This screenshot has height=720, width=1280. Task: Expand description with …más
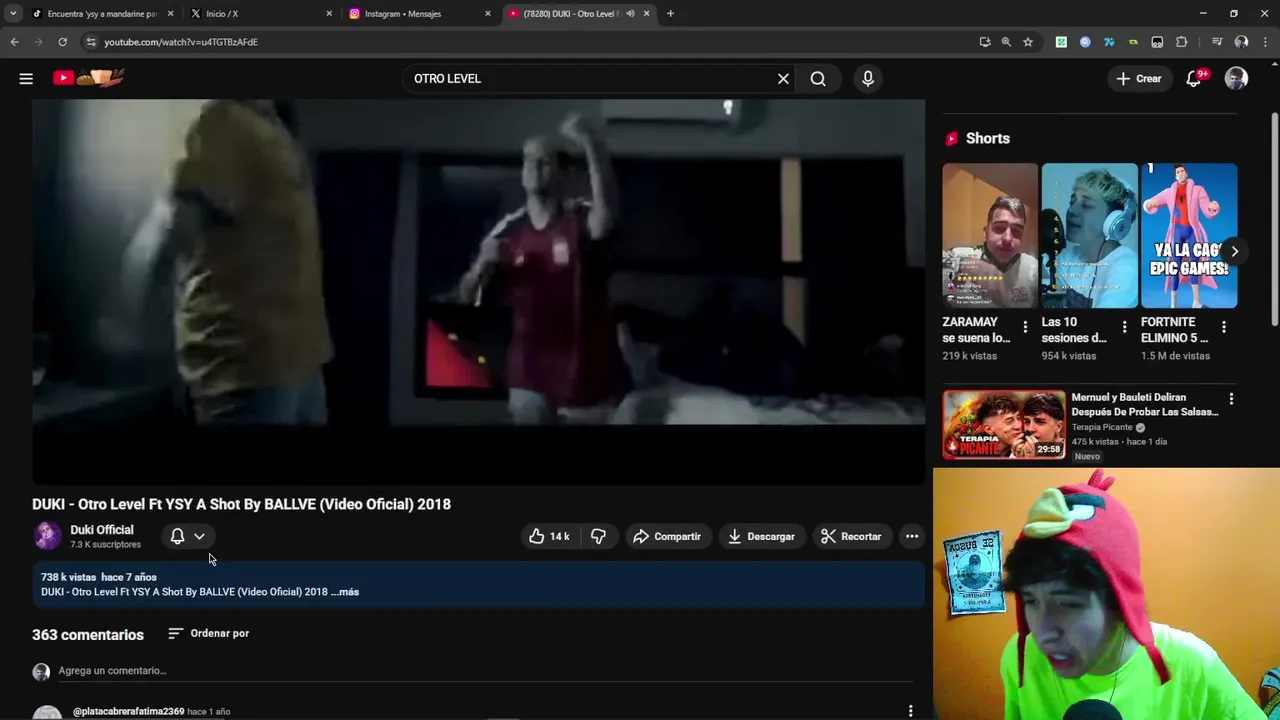pos(346,592)
